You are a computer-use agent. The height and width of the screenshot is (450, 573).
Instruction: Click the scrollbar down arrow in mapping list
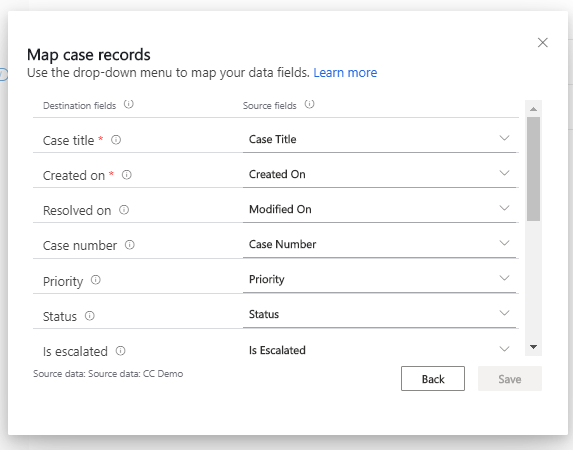point(534,347)
